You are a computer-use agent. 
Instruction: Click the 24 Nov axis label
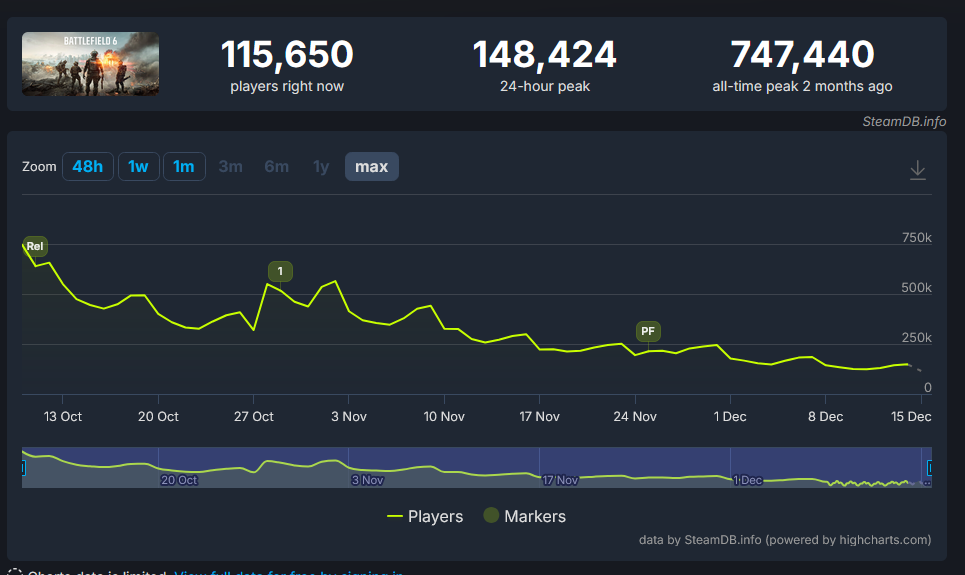coord(635,416)
